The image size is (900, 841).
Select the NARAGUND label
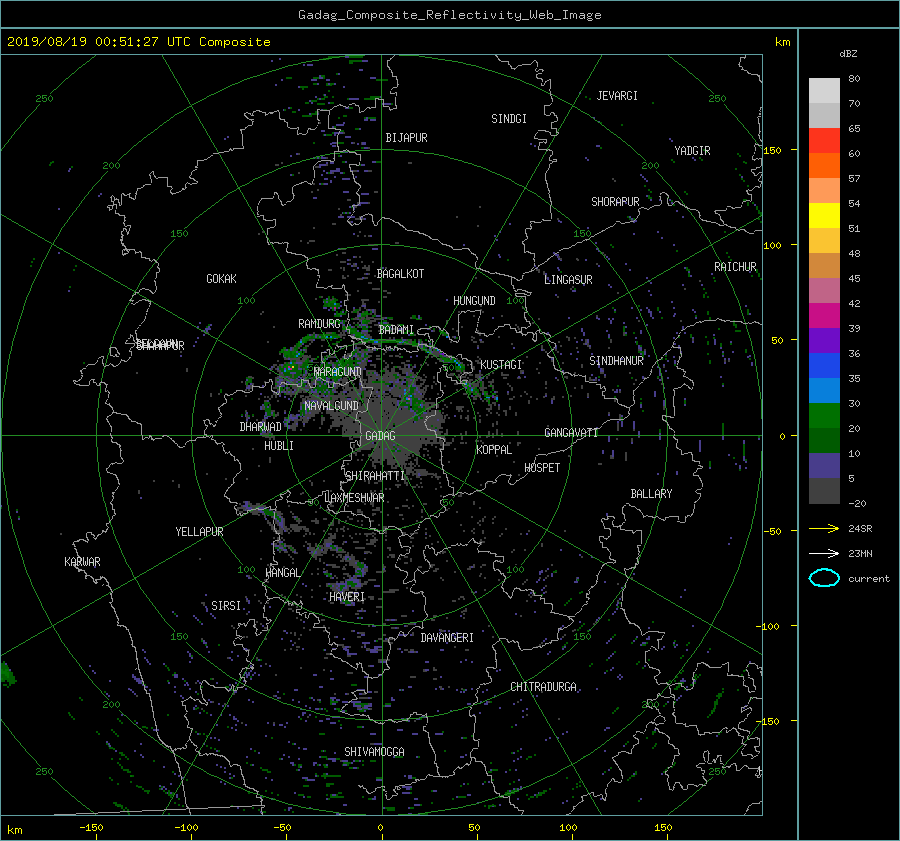click(338, 371)
